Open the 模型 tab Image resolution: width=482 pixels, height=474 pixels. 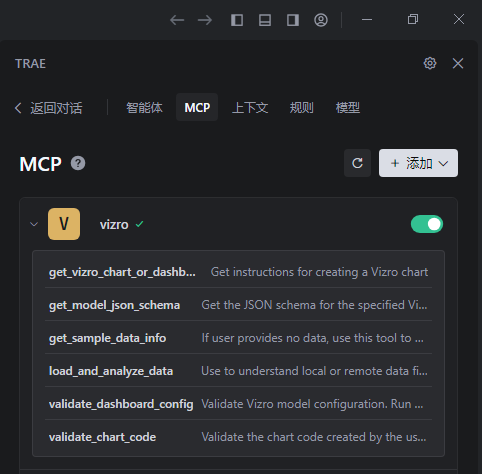pyautogui.click(x=348, y=108)
